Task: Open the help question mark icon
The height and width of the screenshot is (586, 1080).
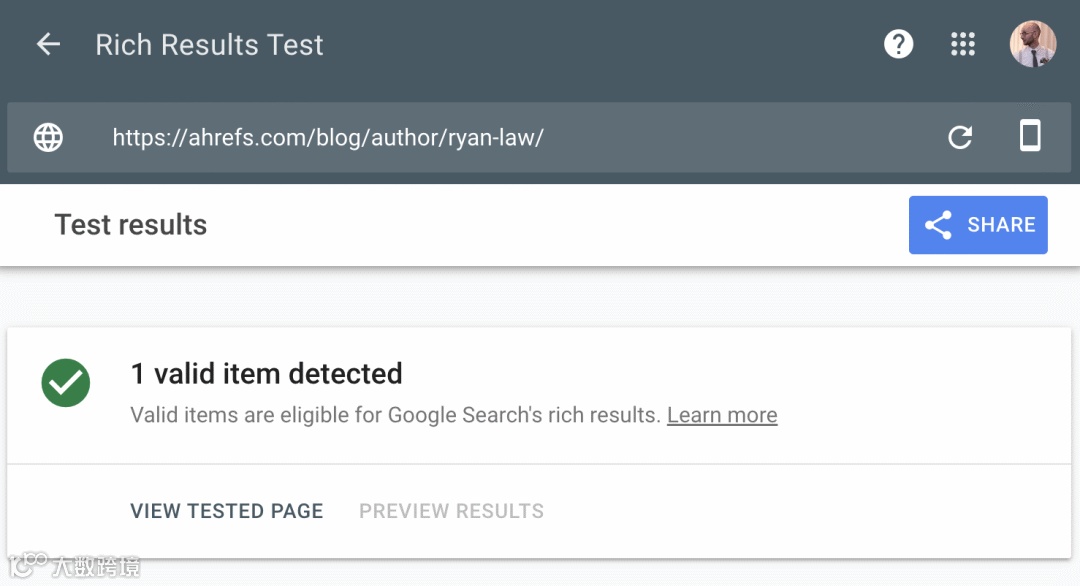Action: (x=898, y=44)
